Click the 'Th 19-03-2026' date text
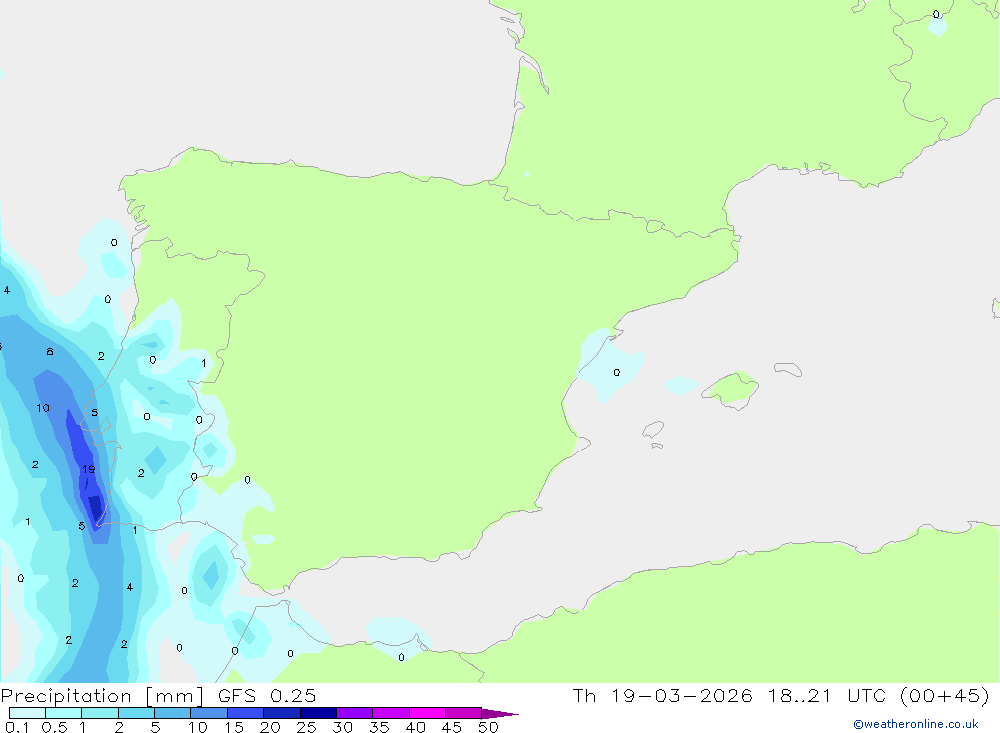The image size is (1000, 733). [x=662, y=695]
